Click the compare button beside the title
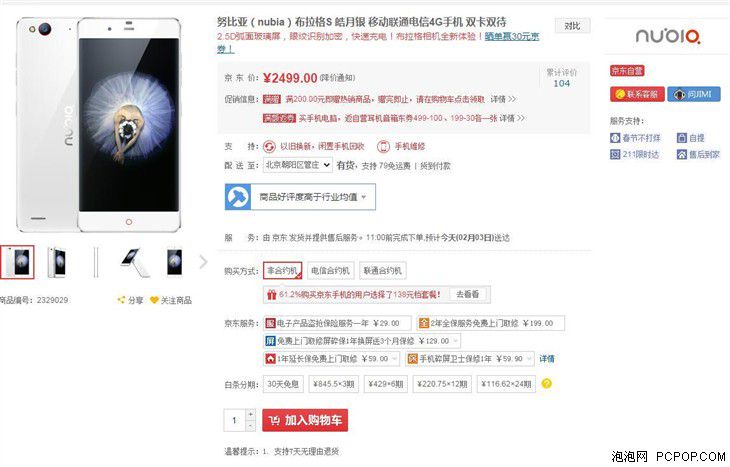Screen dimensions: 730x467 (x=572, y=26)
